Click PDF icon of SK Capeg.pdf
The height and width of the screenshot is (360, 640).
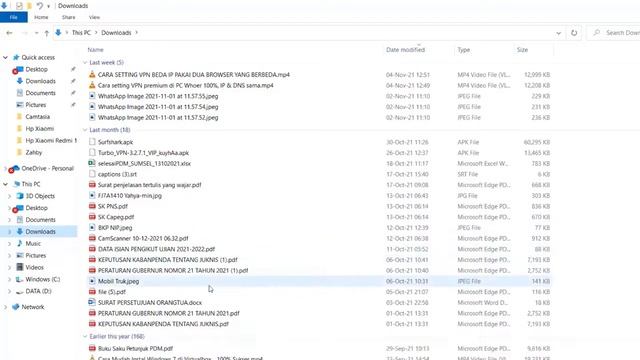click(x=92, y=217)
